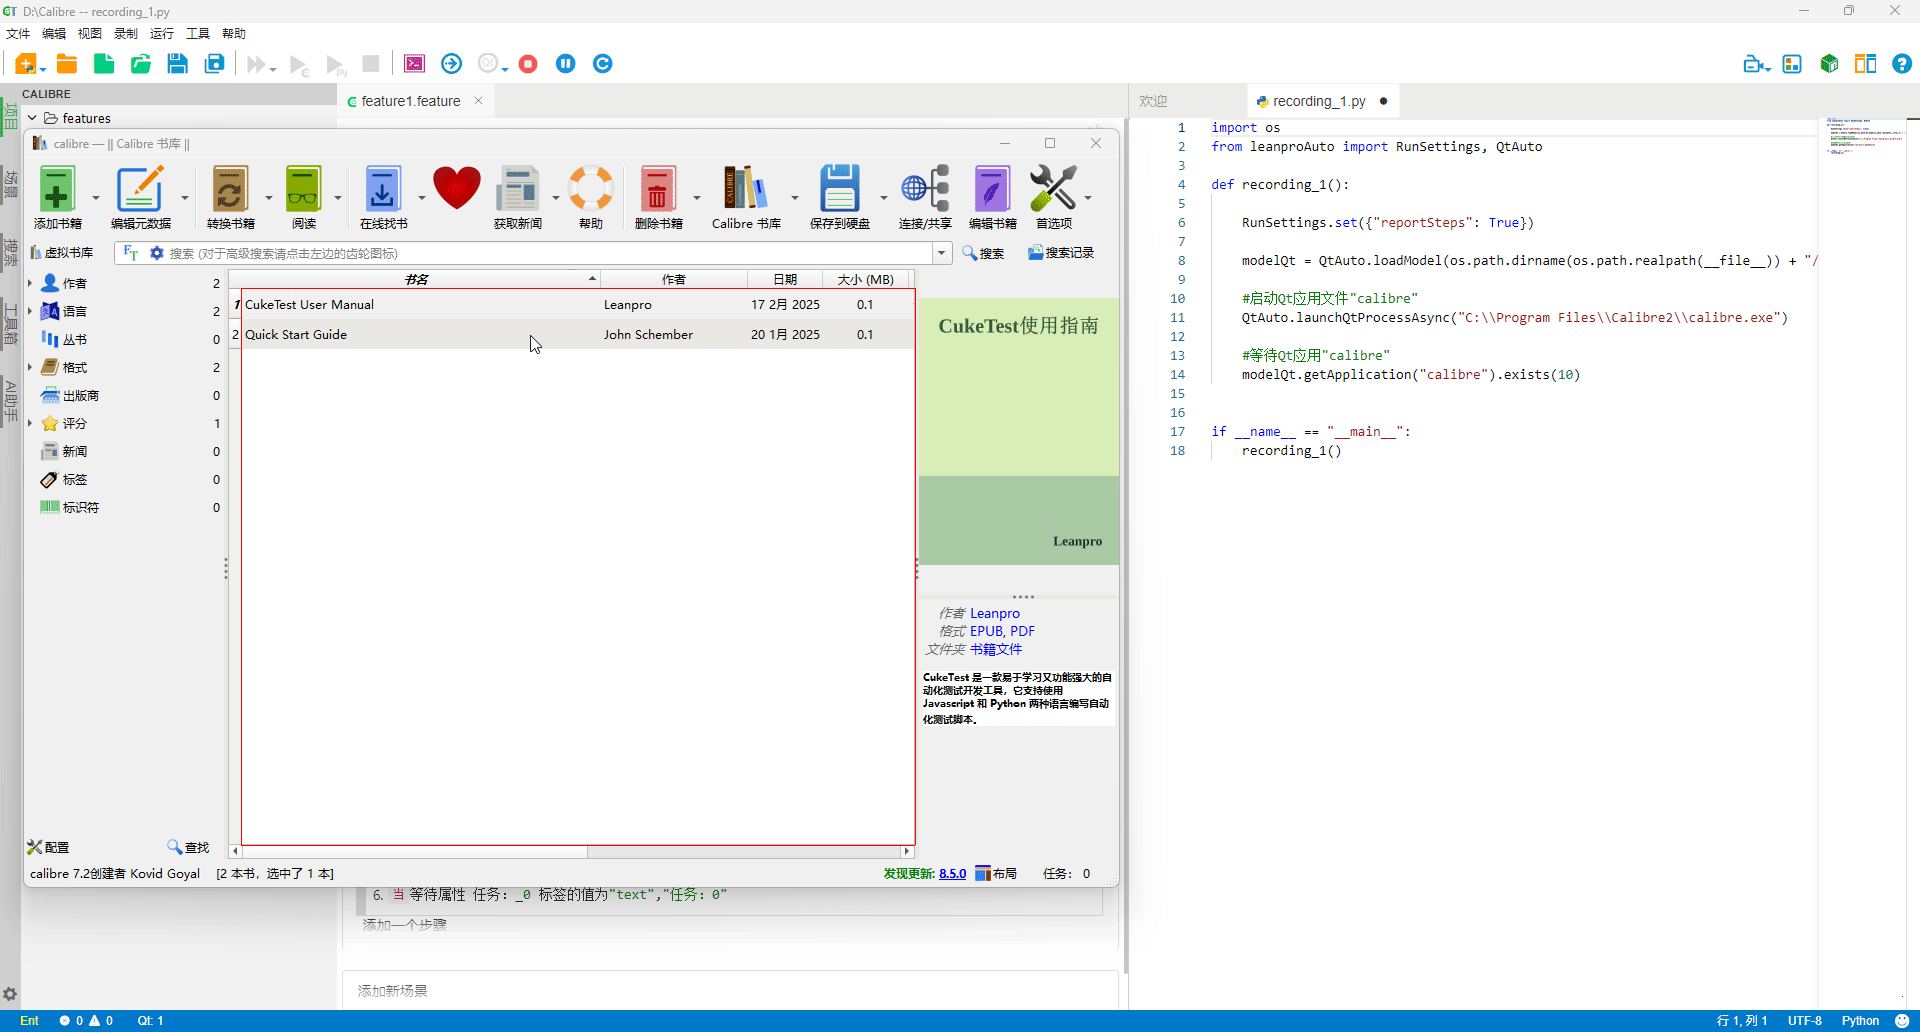Image resolution: width=1920 pixels, height=1032 pixels.
Task: Open the 文件 menu
Action: point(18,34)
